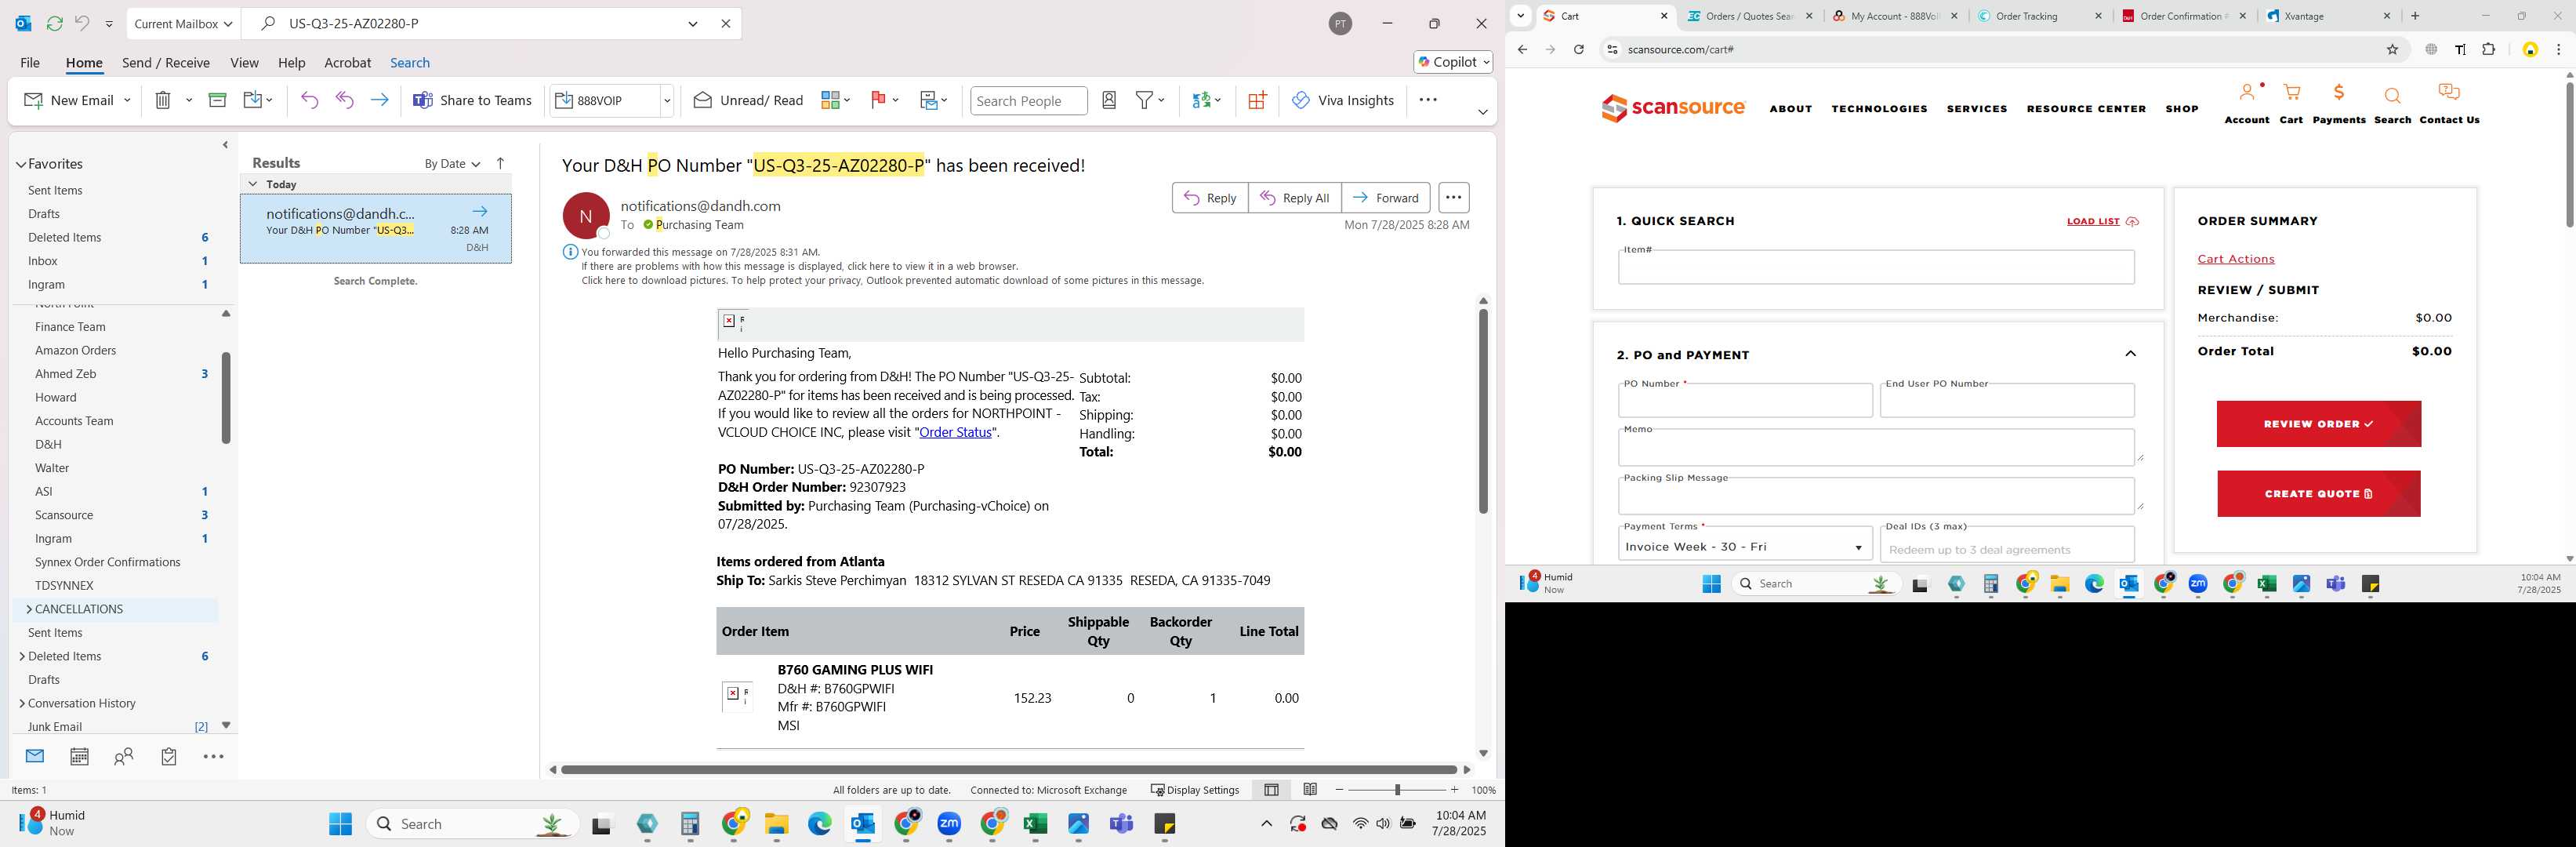Open the Categorize colored squares icon

coord(830,100)
